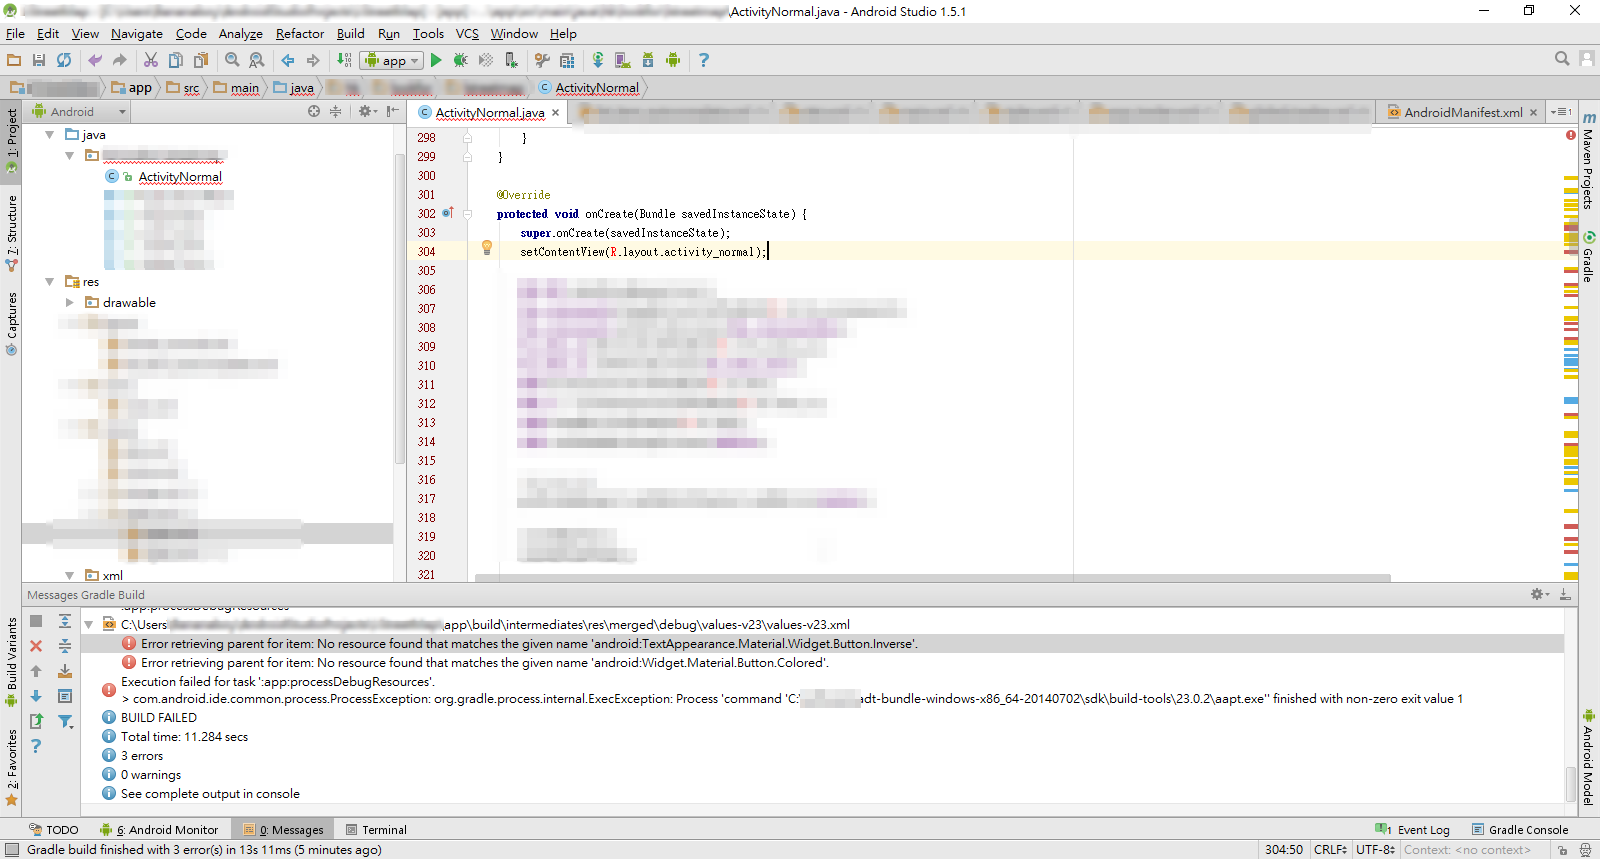Collapse the xml folder node
This screenshot has width=1600, height=859.
pos(69,575)
